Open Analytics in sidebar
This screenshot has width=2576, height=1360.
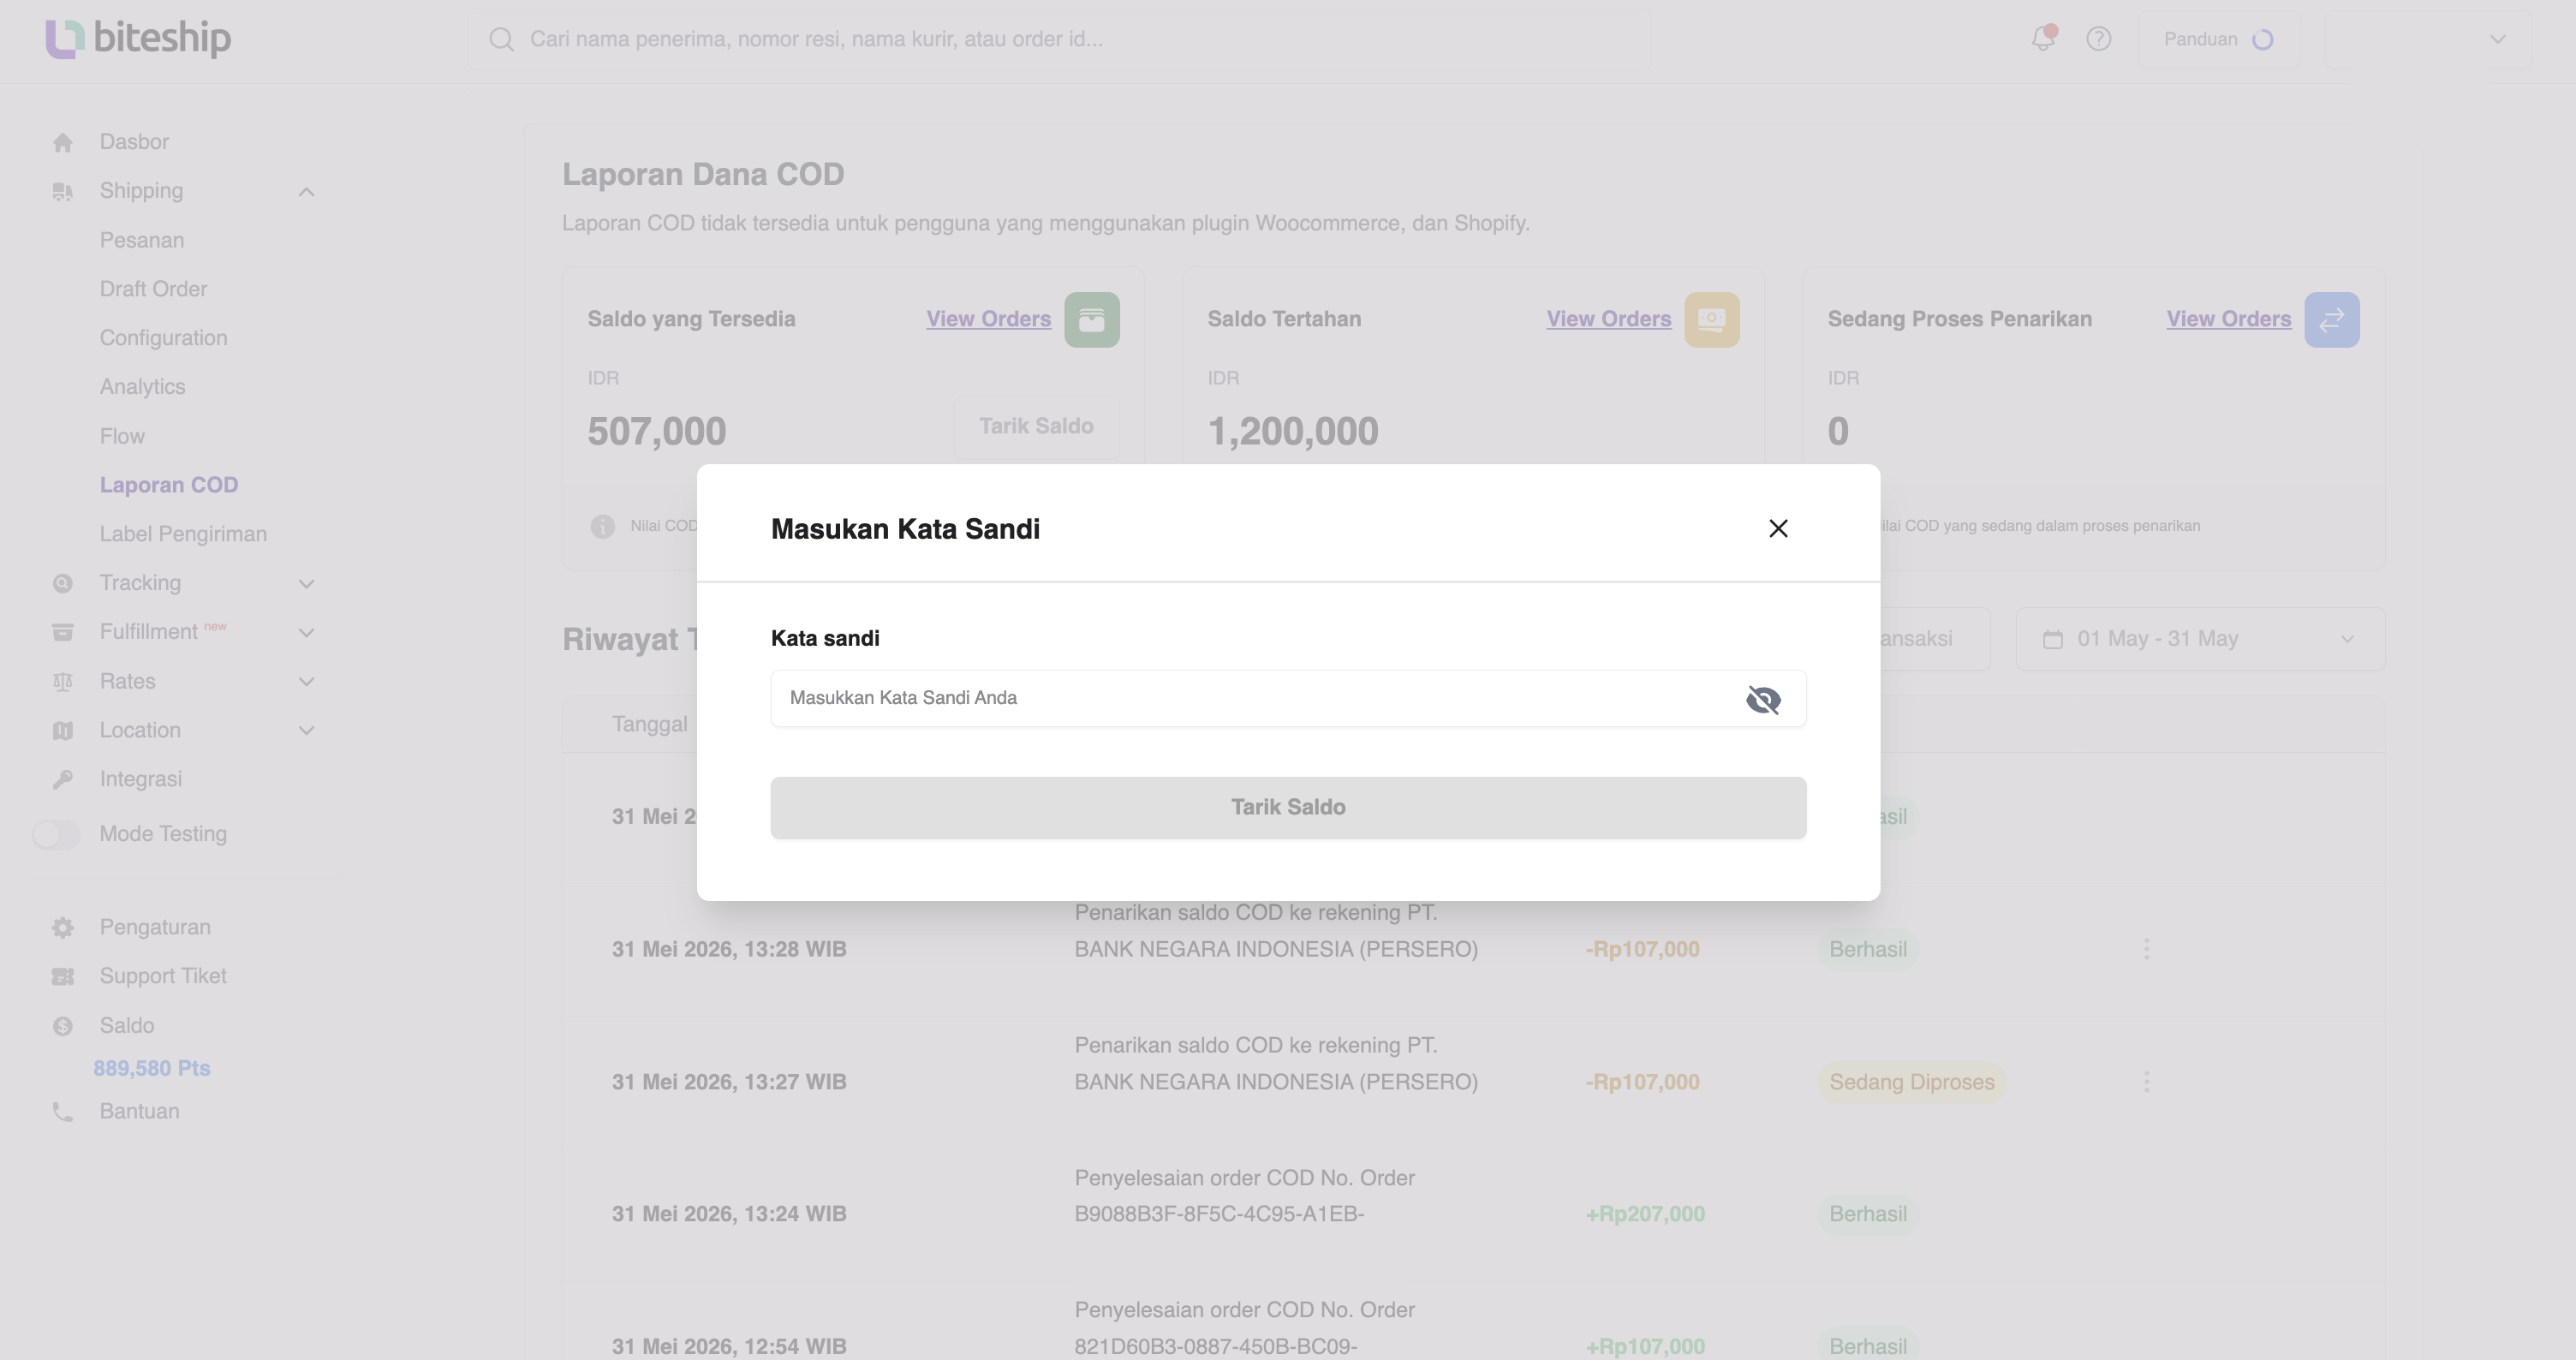coord(142,387)
